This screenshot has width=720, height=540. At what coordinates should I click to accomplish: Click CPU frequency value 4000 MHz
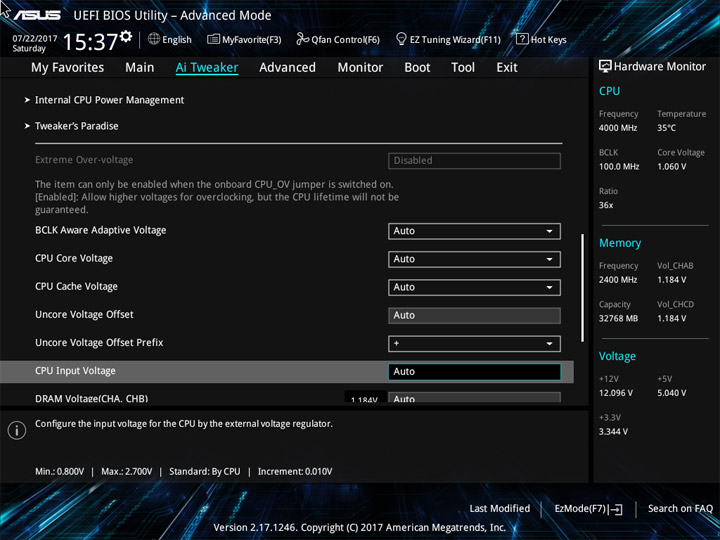(618, 128)
